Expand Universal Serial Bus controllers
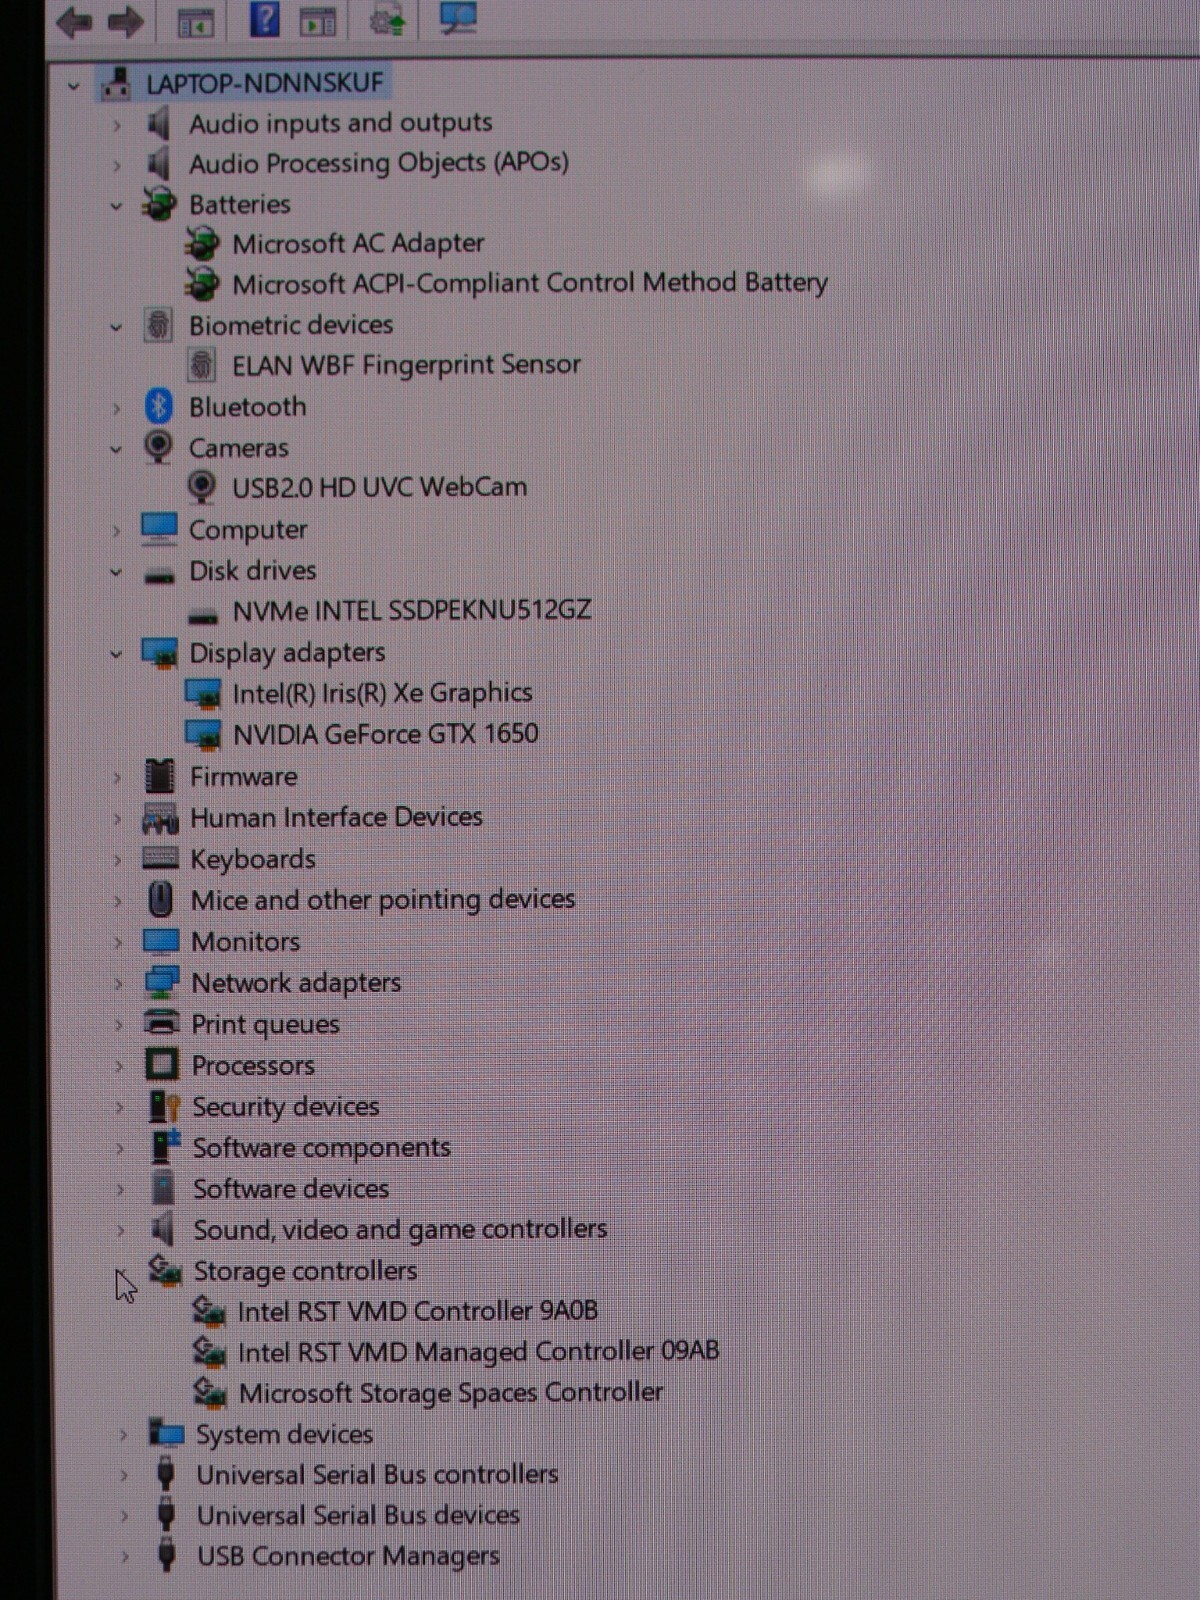Image resolution: width=1200 pixels, height=1600 pixels. (123, 1475)
